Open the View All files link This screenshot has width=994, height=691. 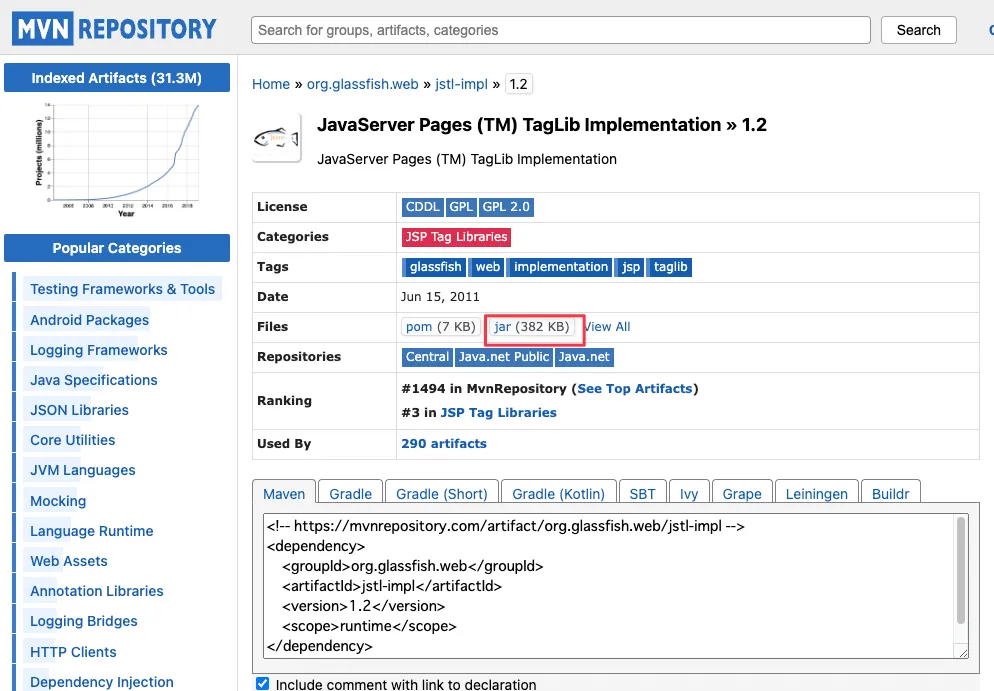pyautogui.click(x=607, y=327)
